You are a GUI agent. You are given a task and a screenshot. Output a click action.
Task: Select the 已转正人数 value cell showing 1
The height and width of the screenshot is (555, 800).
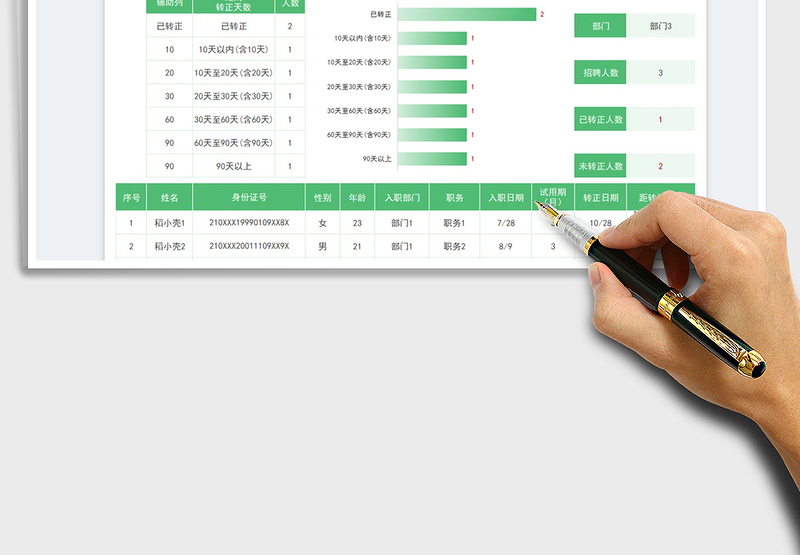[661, 120]
